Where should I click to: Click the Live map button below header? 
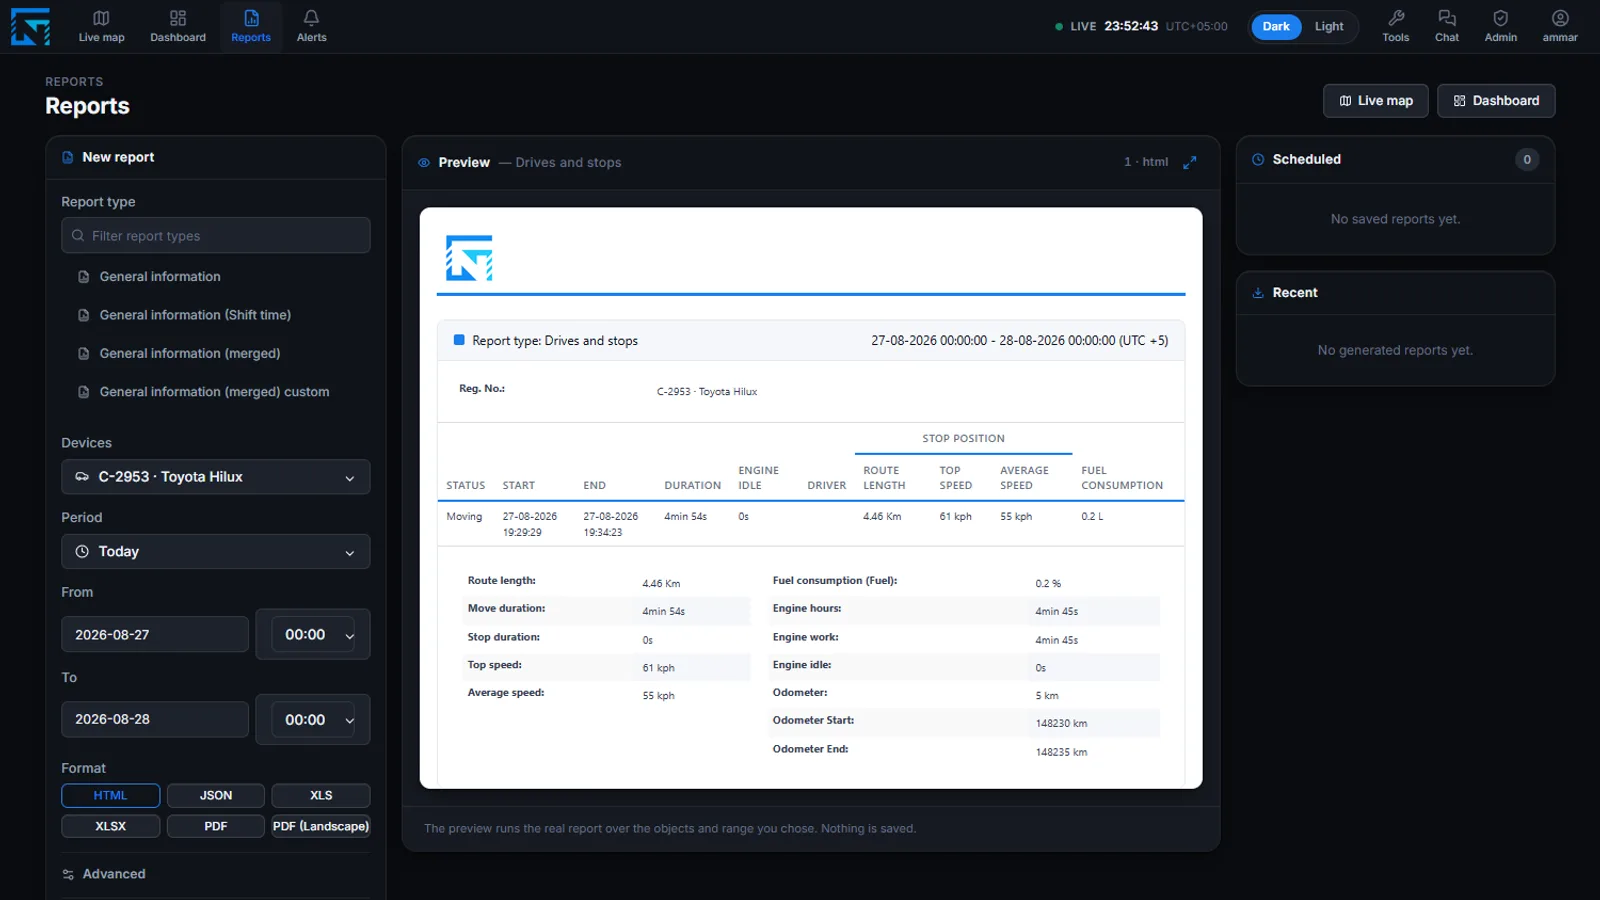point(1376,101)
